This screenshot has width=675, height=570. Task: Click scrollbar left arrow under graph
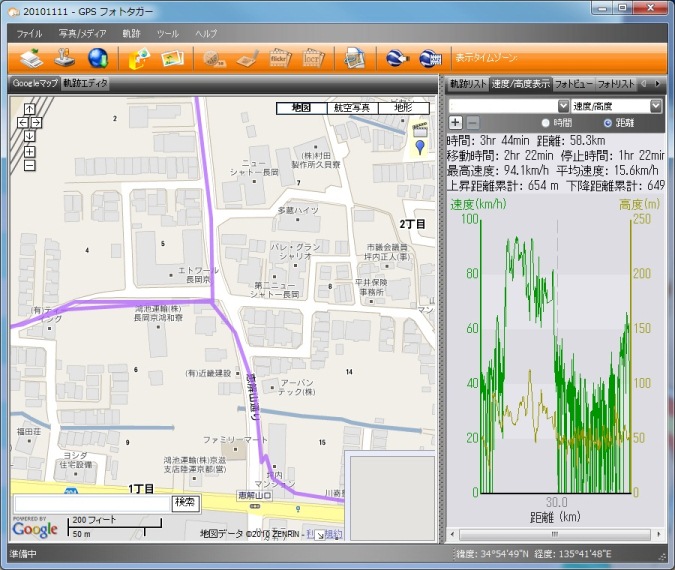tap(452, 534)
